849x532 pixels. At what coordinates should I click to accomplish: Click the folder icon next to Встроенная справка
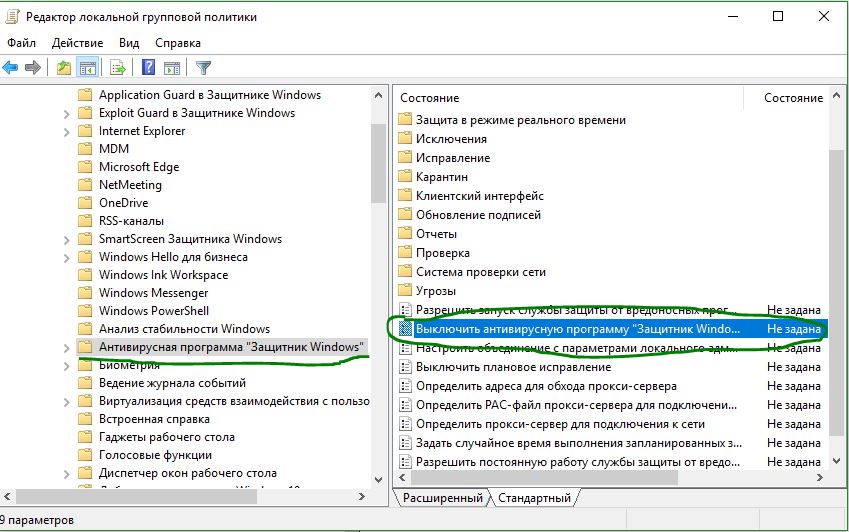(85, 418)
